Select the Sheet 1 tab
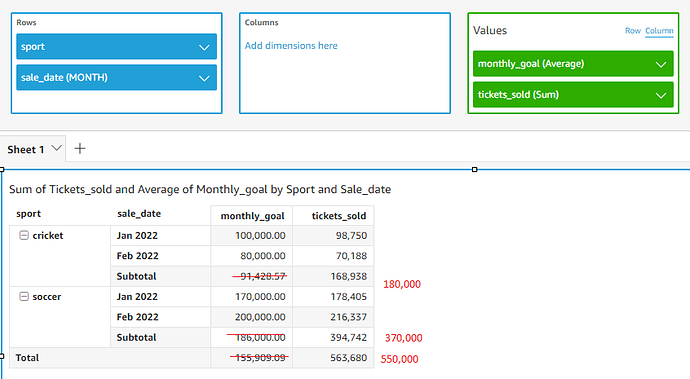This screenshot has width=690, height=379. [x=26, y=150]
